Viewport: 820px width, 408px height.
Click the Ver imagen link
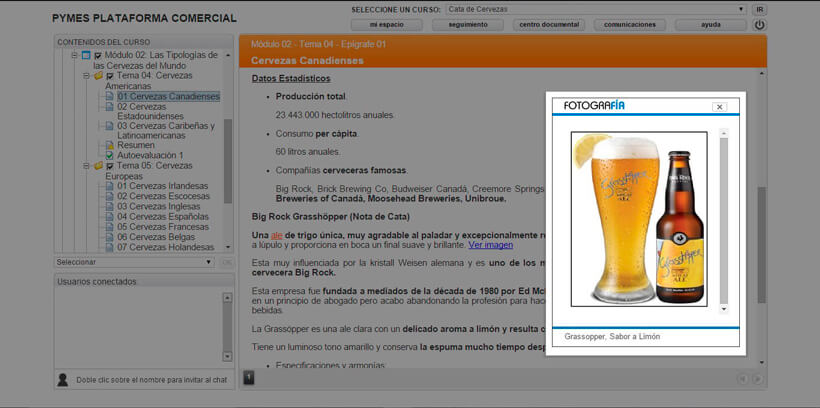(491, 245)
